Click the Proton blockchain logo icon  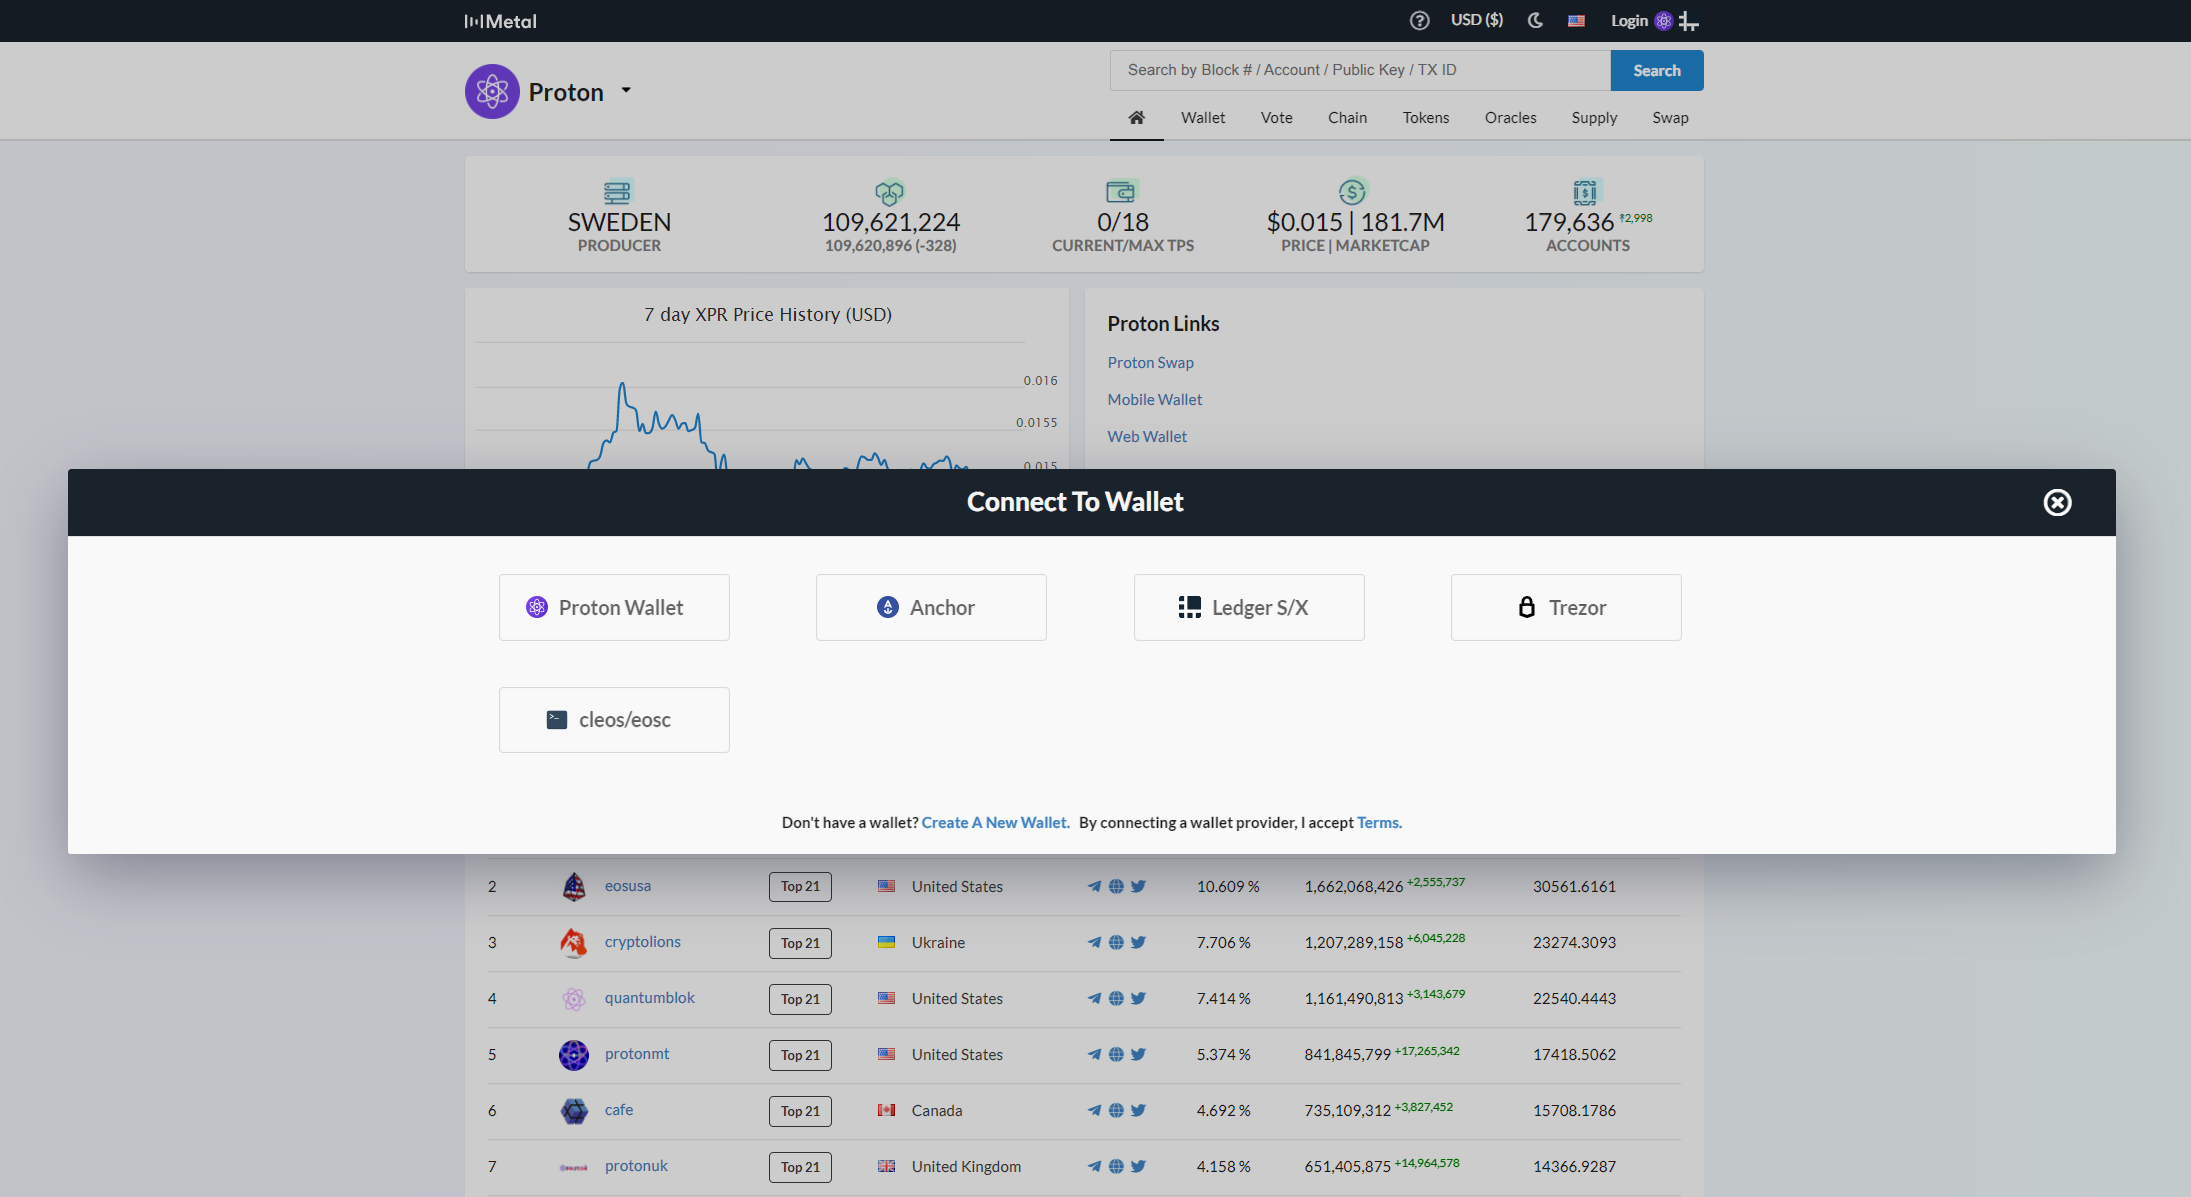tap(491, 91)
